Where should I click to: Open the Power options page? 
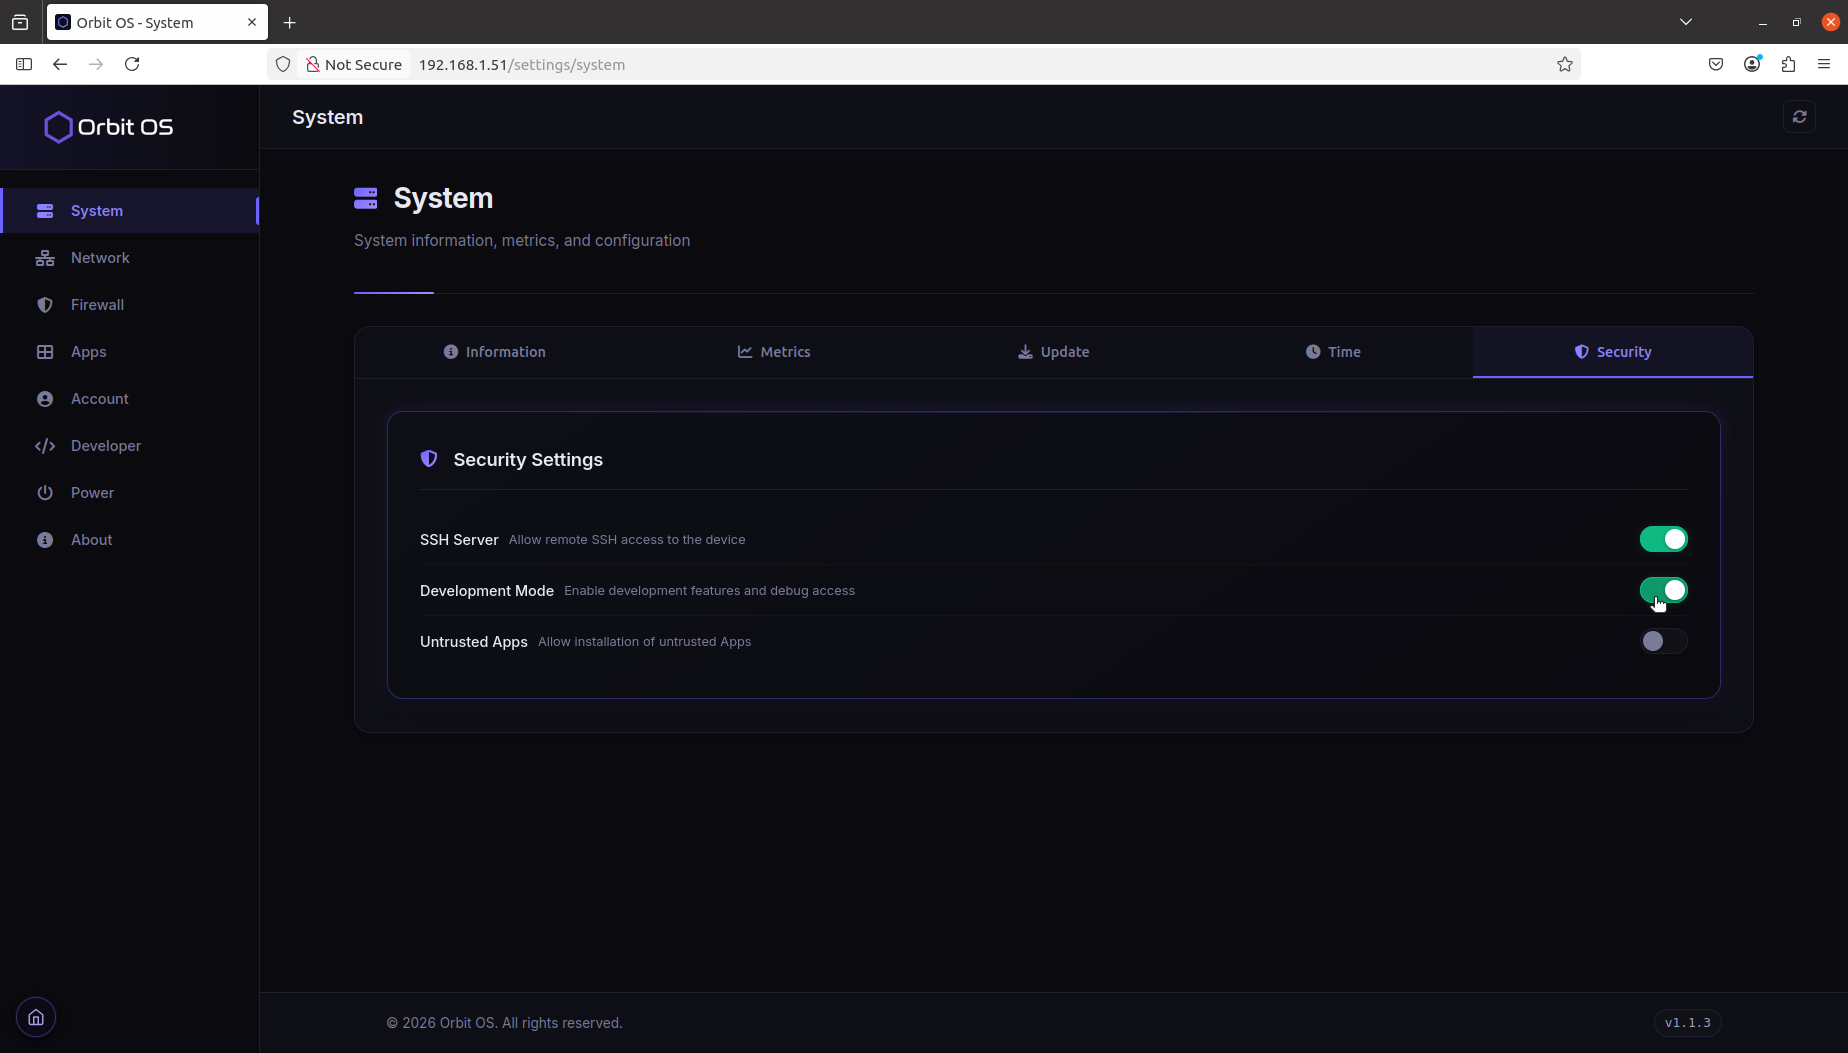tap(130, 493)
